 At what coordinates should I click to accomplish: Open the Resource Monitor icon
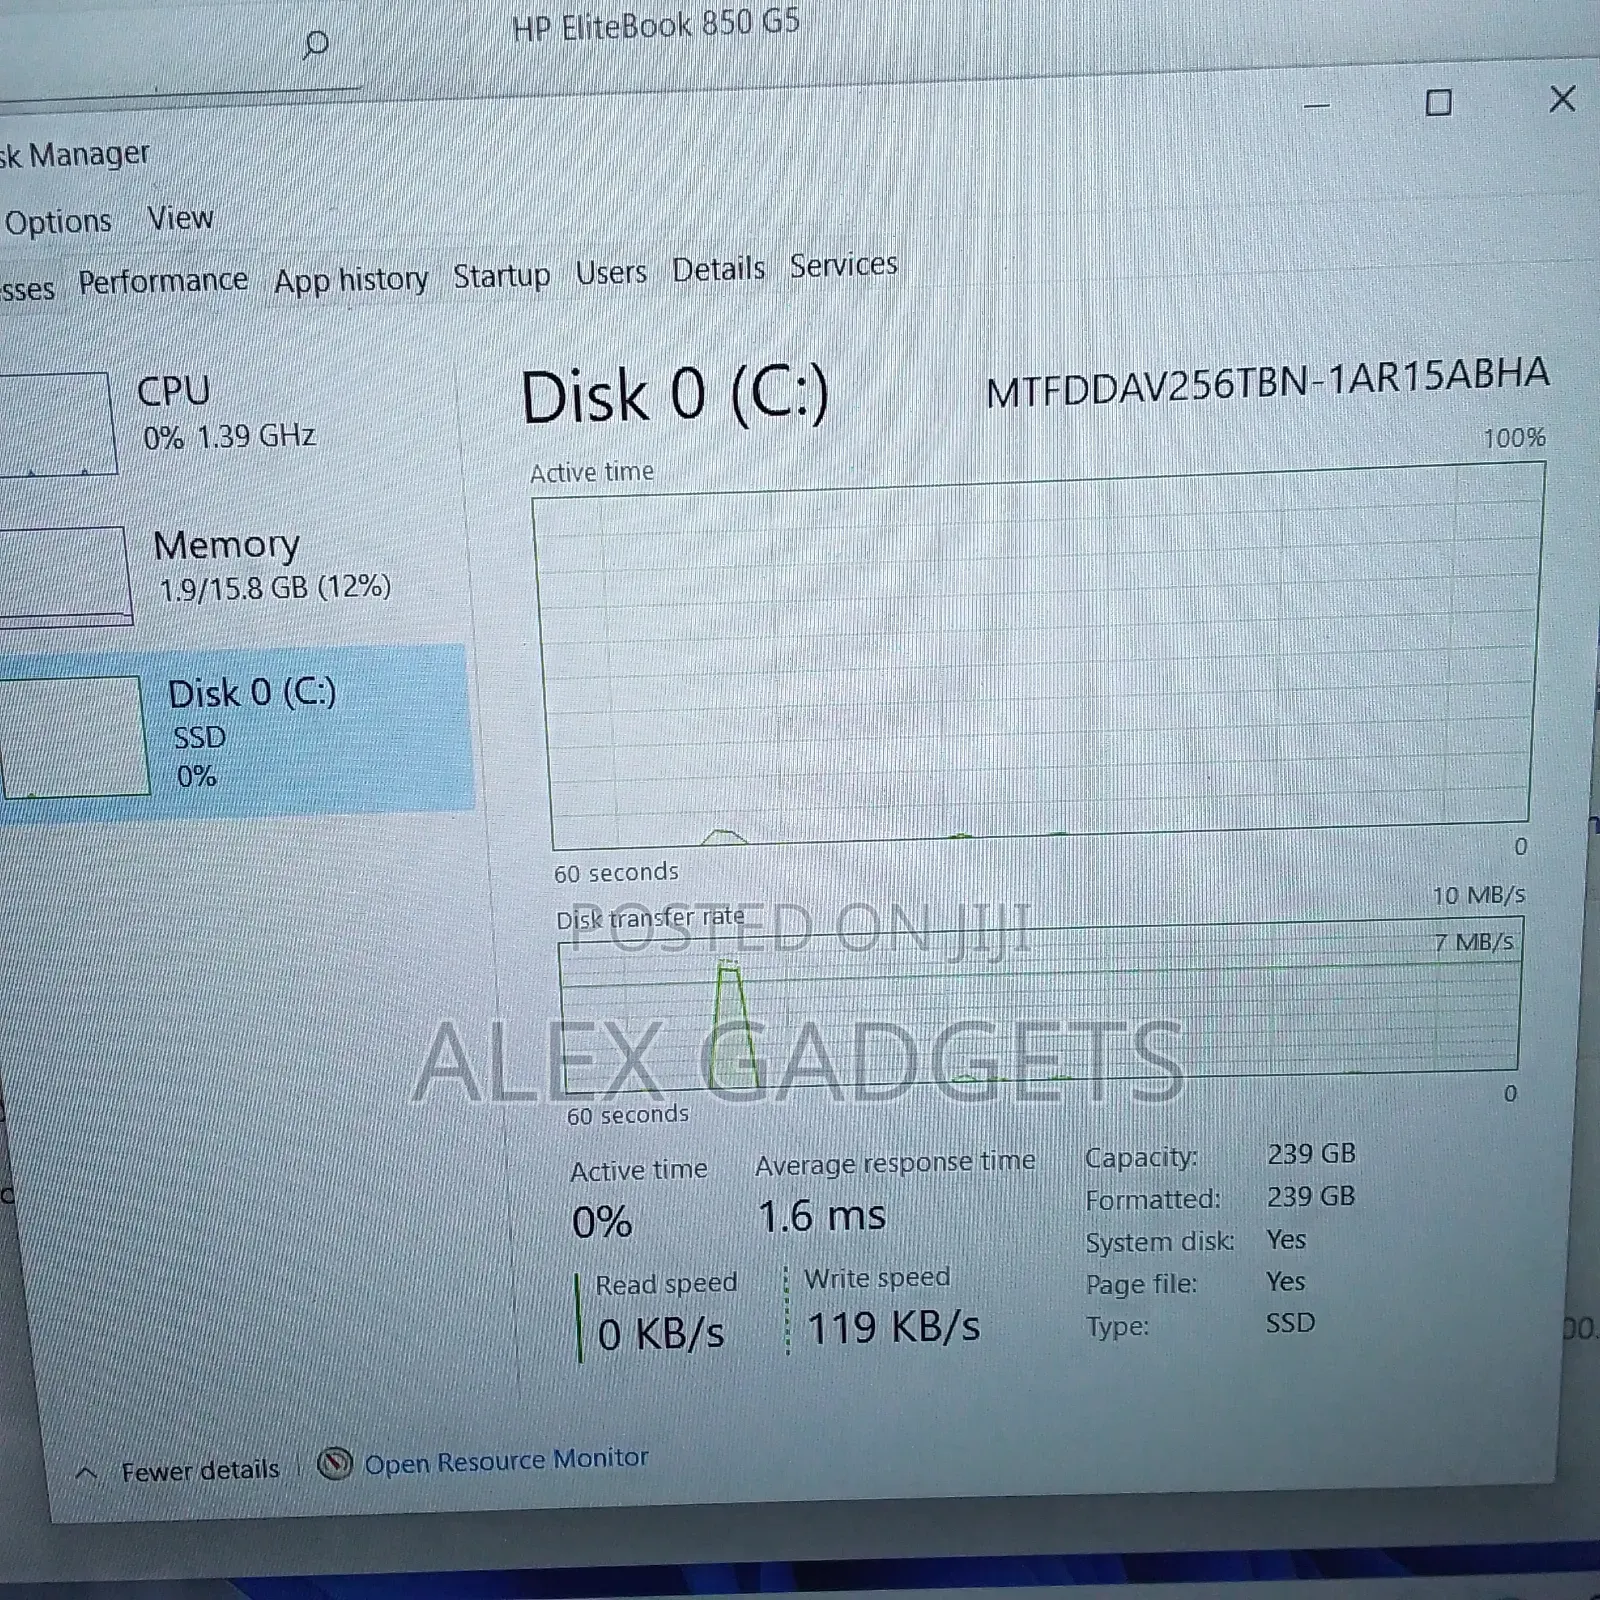coord(334,1464)
